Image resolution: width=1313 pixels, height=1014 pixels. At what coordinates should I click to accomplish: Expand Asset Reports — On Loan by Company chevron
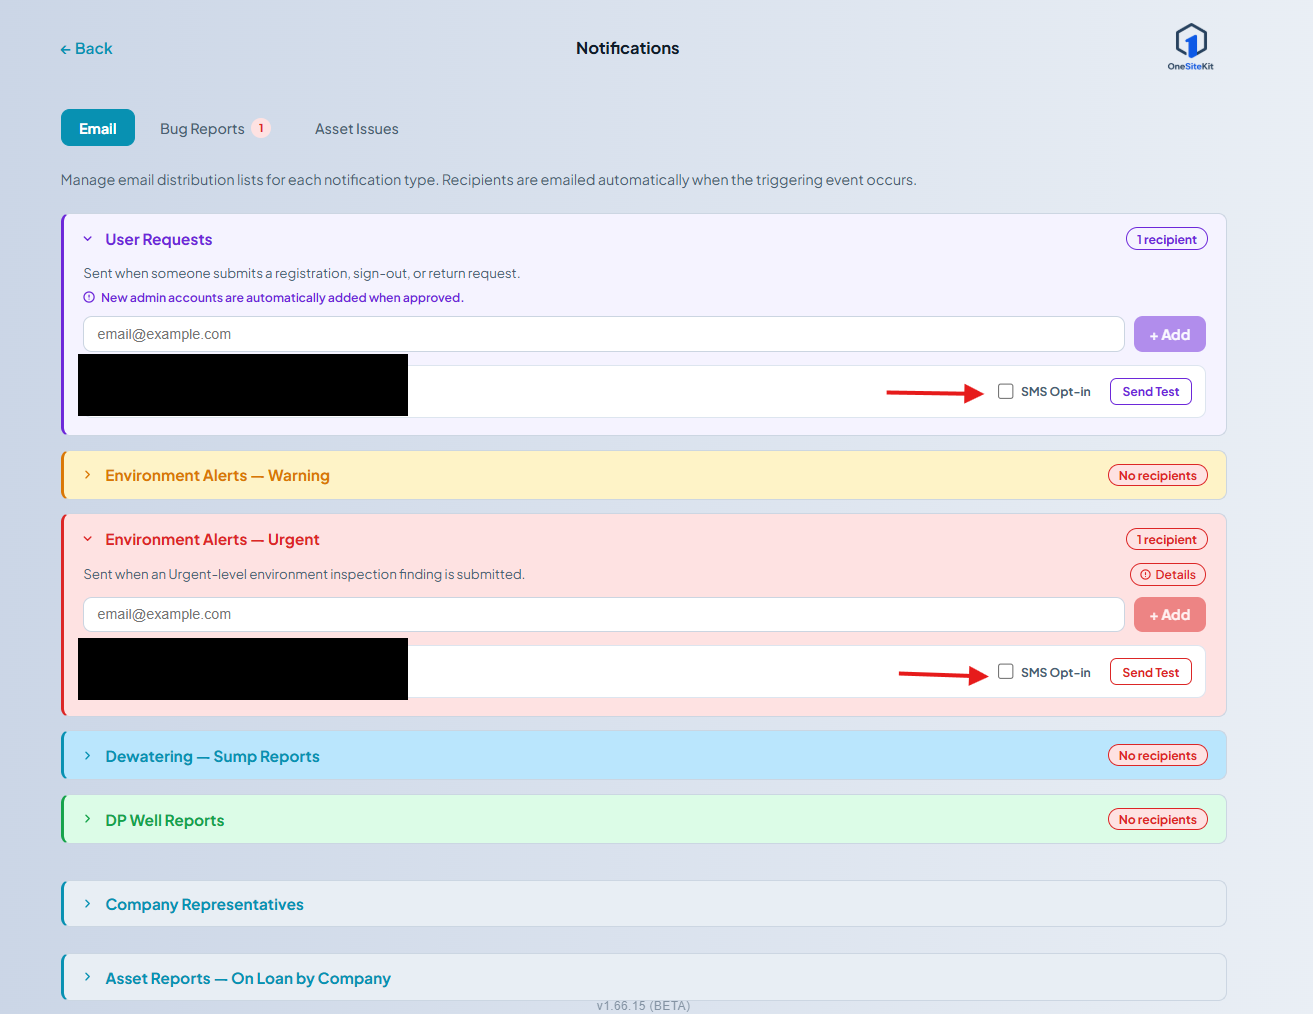click(x=88, y=978)
